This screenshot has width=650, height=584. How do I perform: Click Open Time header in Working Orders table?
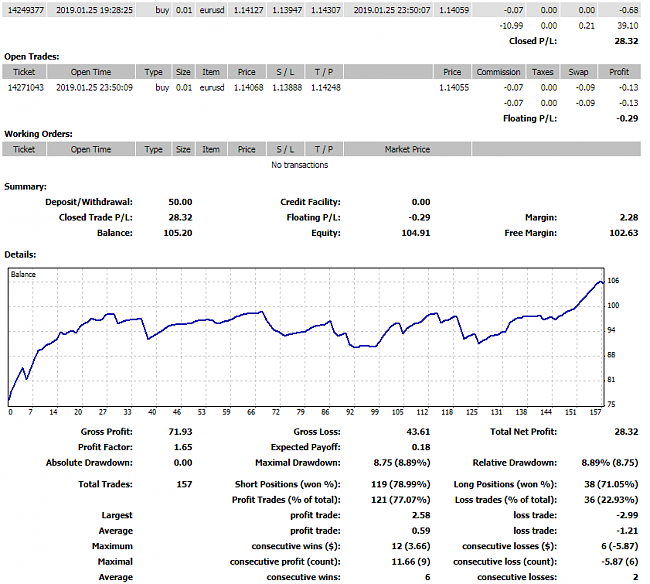coord(91,149)
